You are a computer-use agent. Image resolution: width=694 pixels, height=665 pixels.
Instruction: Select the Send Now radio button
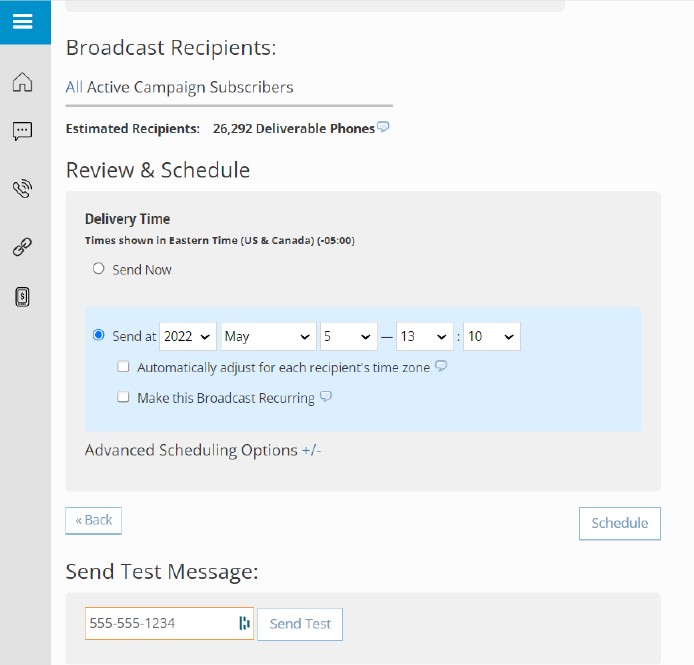(x=98, y=269)
